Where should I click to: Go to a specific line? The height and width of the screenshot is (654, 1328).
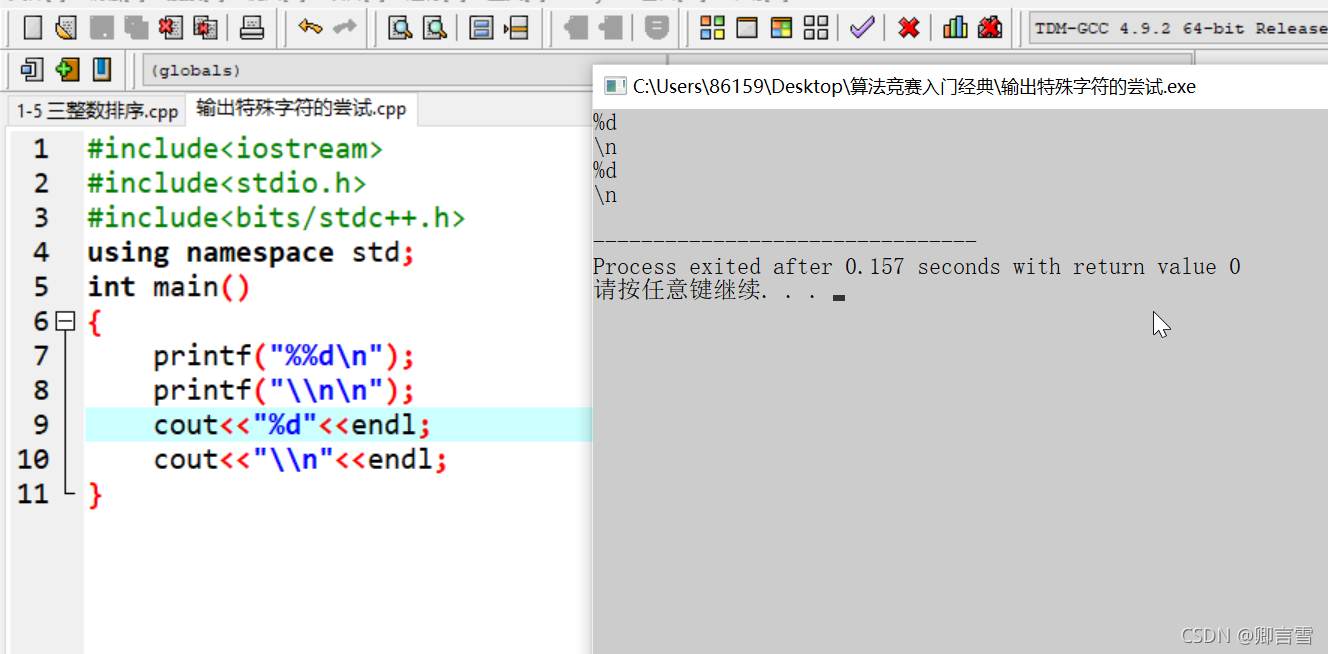tap(516, 28)
